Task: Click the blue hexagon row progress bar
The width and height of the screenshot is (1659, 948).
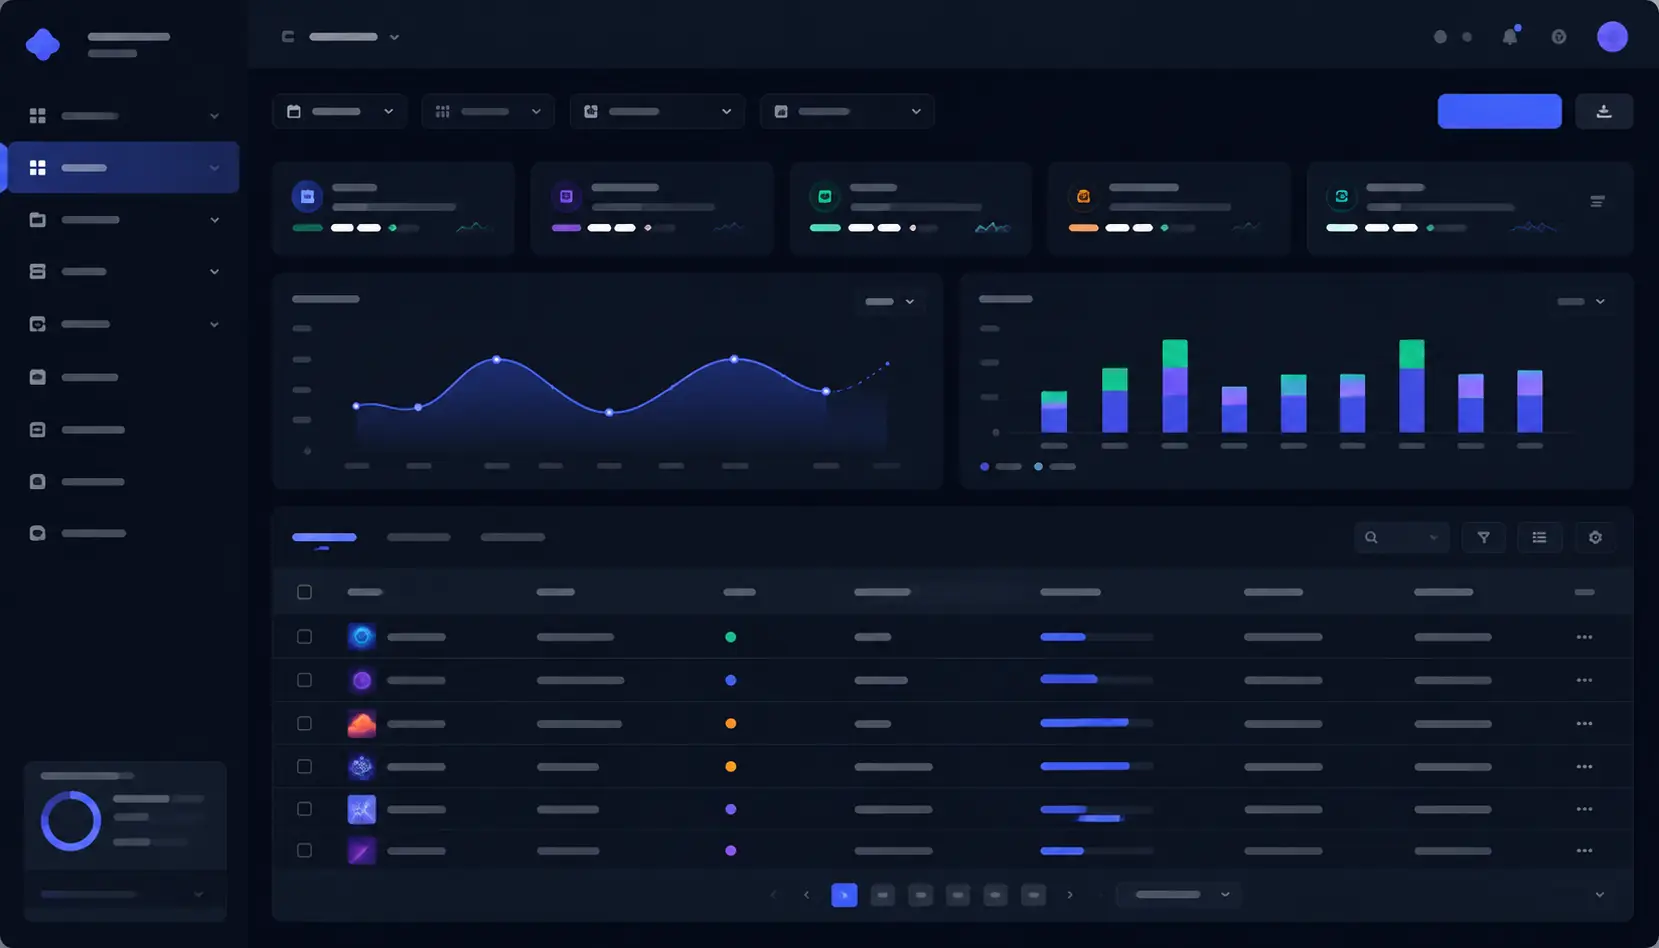Action: [1096, 637]
